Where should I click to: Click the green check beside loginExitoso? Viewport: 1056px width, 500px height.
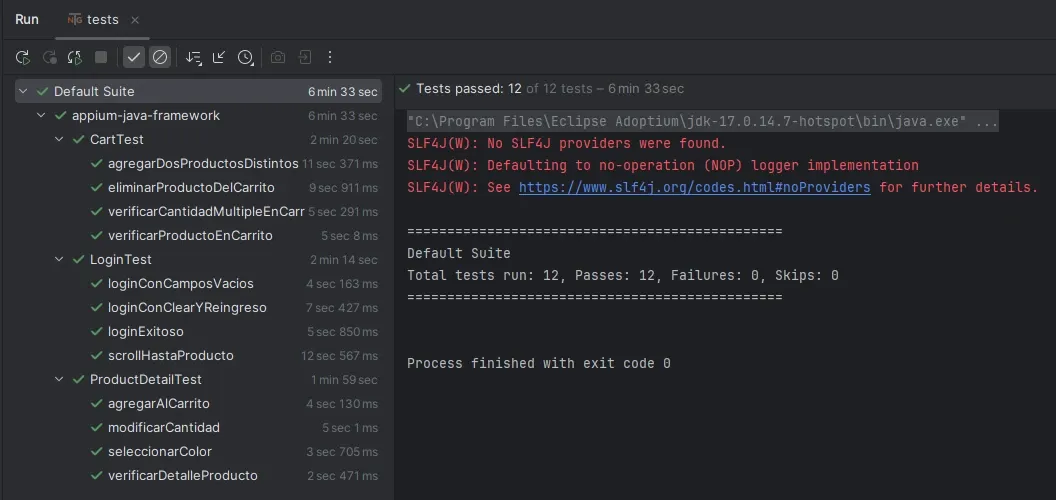coord(96,332)
